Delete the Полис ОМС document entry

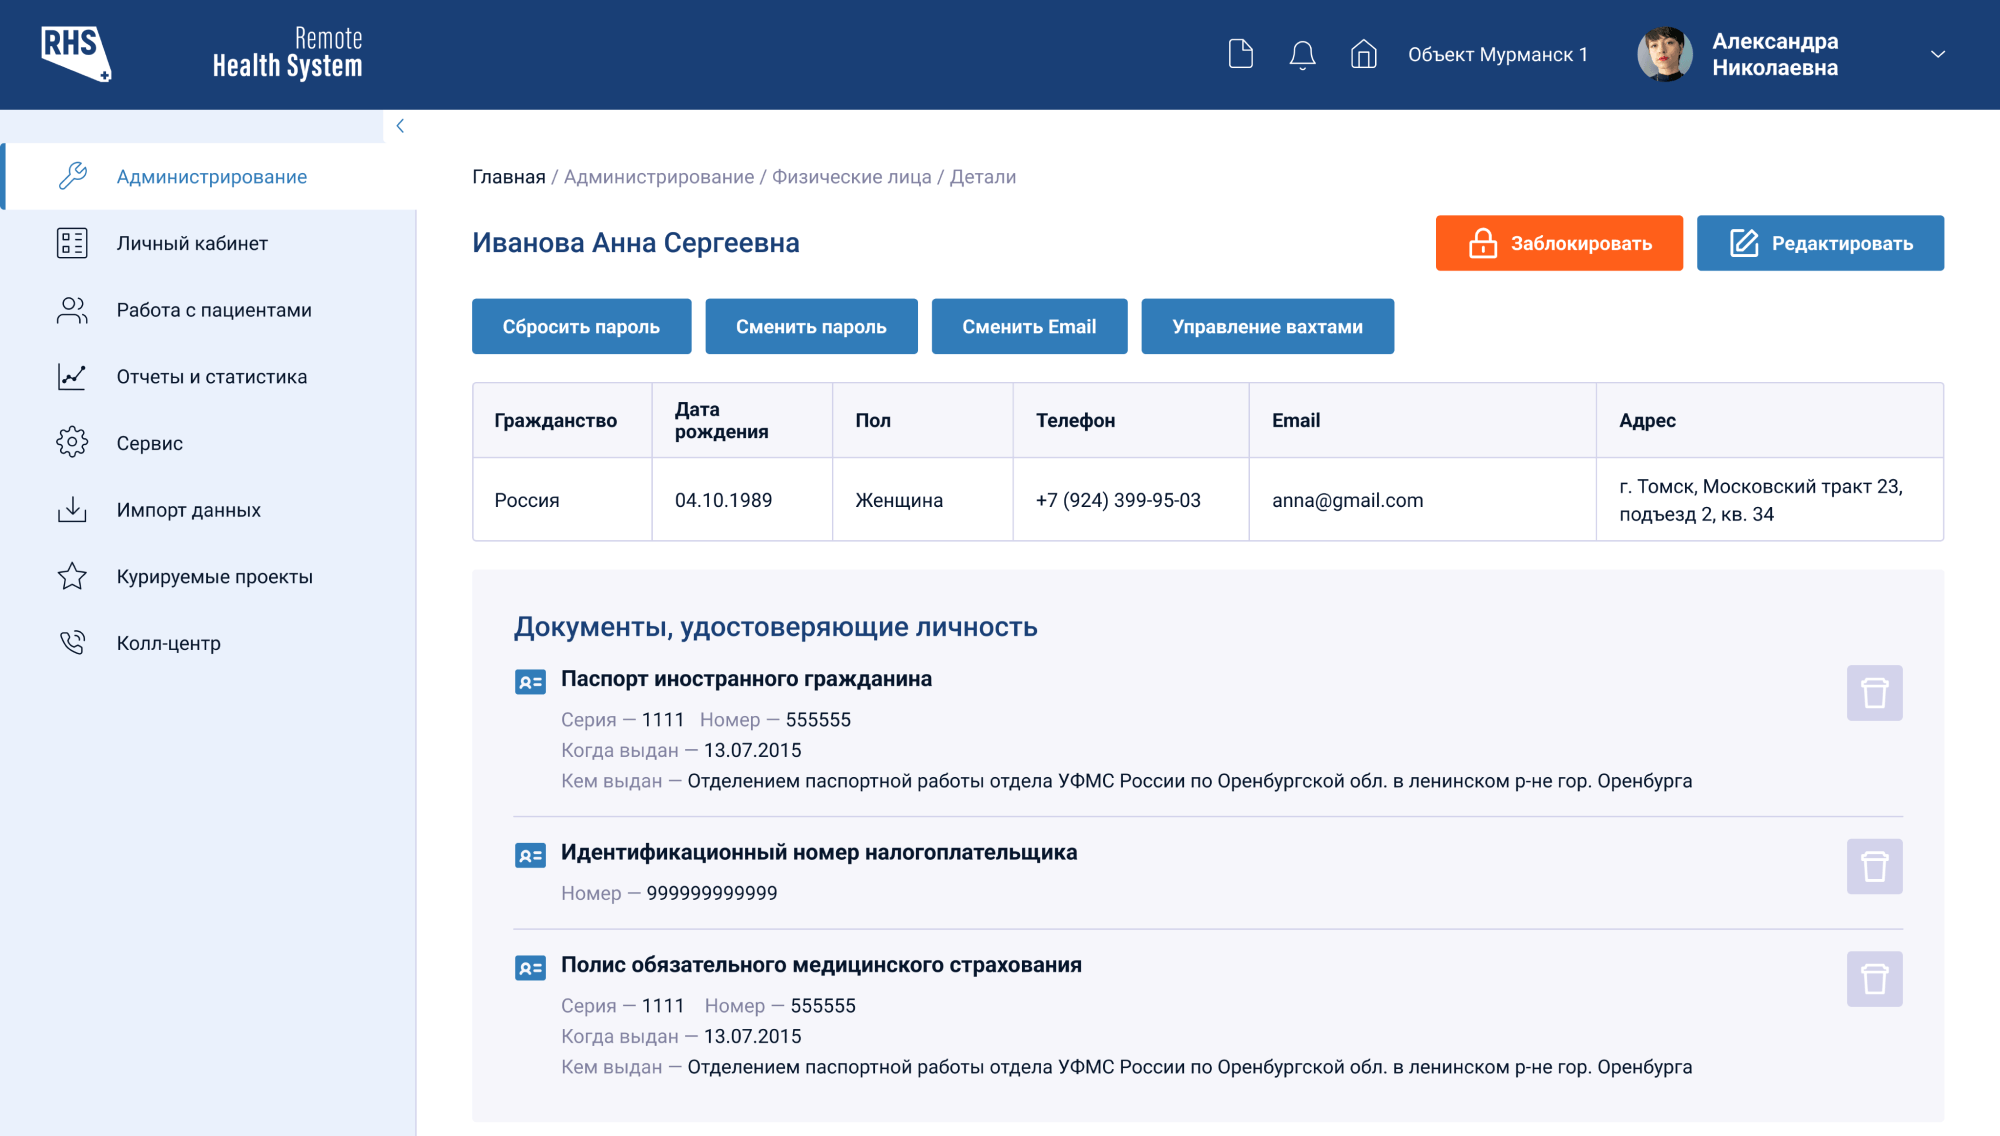(x=1874, y=979)
